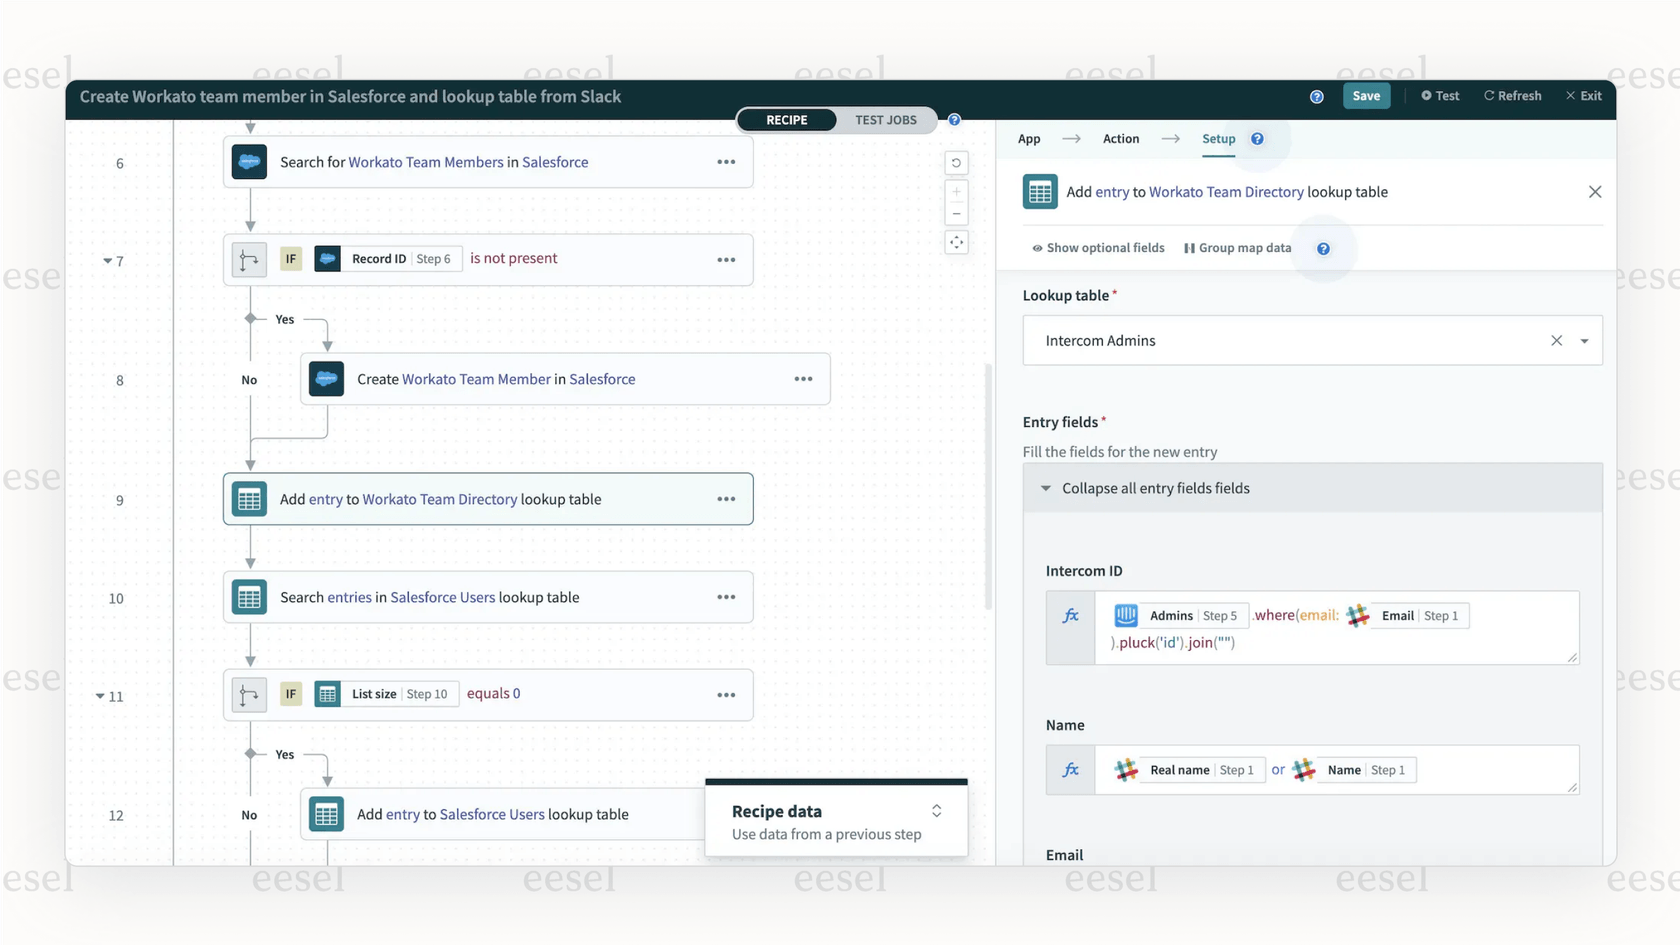This screenshot has height=945, width=1680.
Task: Click the Recipe data step selector arrows
Action: coord(937,811)
